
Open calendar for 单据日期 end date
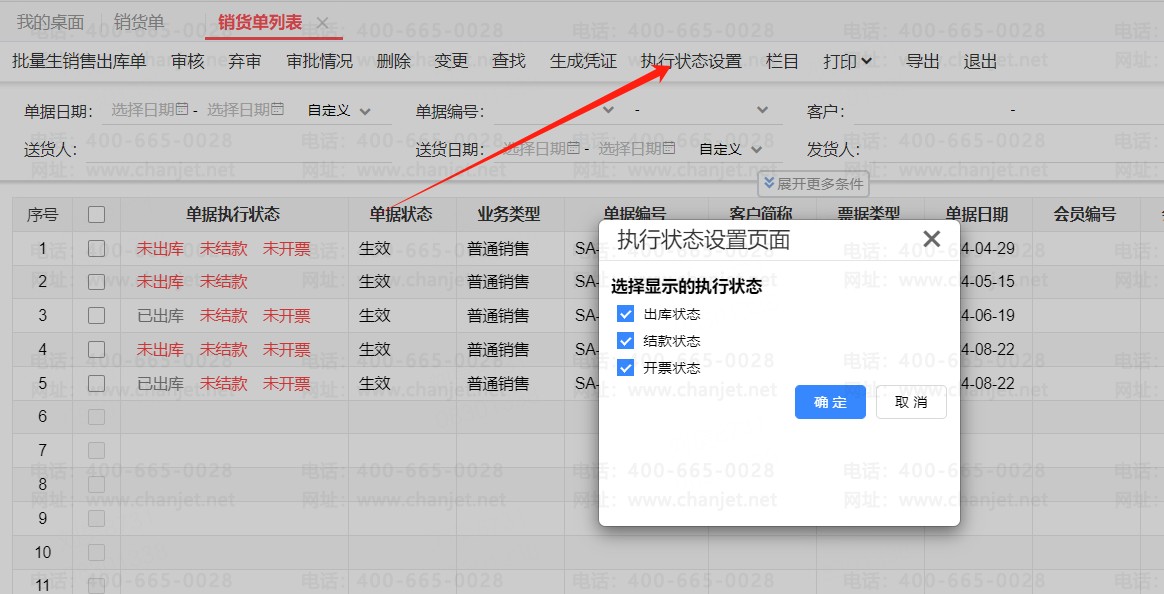click(x=278, y=109)
